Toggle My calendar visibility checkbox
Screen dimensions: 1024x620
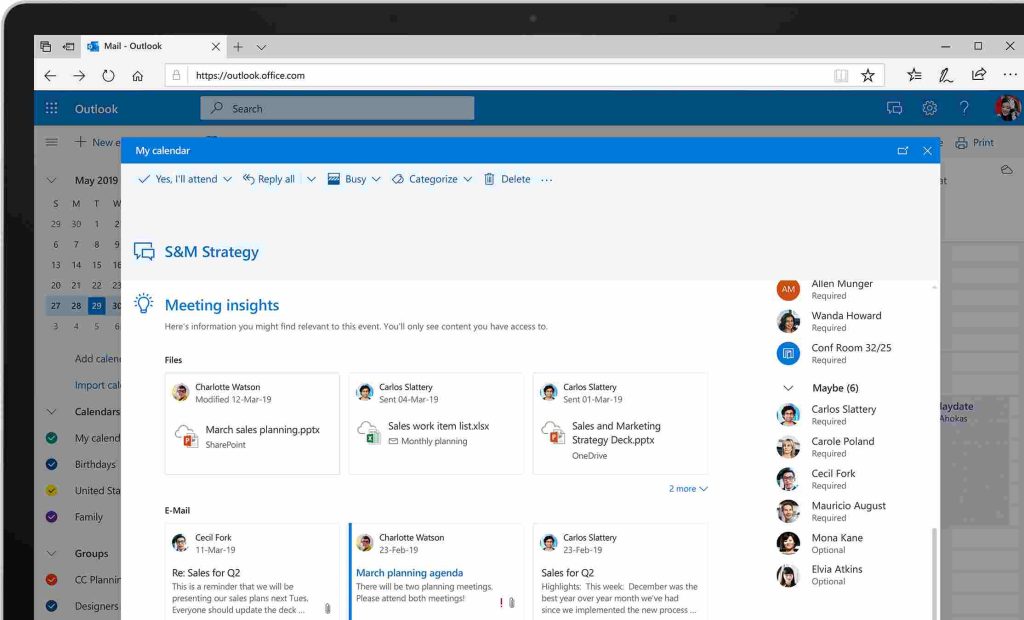click(x=52, y=438)
